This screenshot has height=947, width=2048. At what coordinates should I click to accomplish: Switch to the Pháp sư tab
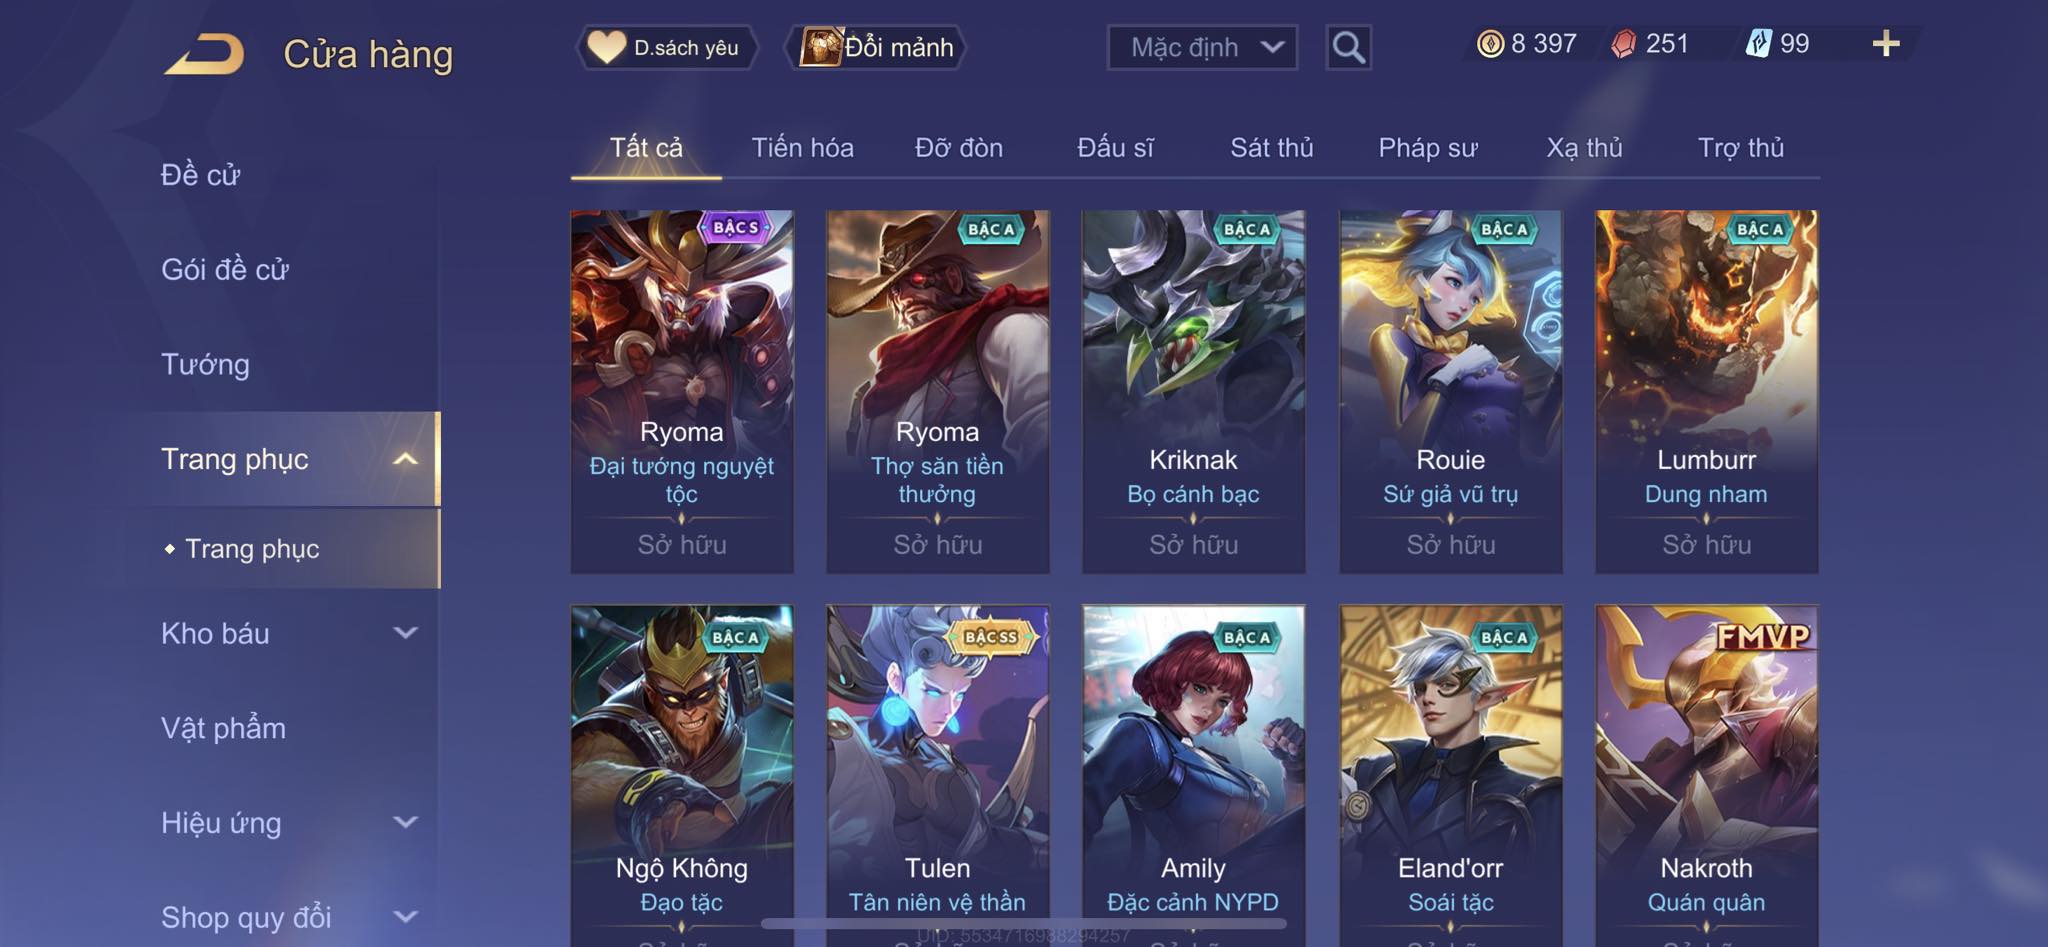pyautogui.click(x=1427, y=148)
